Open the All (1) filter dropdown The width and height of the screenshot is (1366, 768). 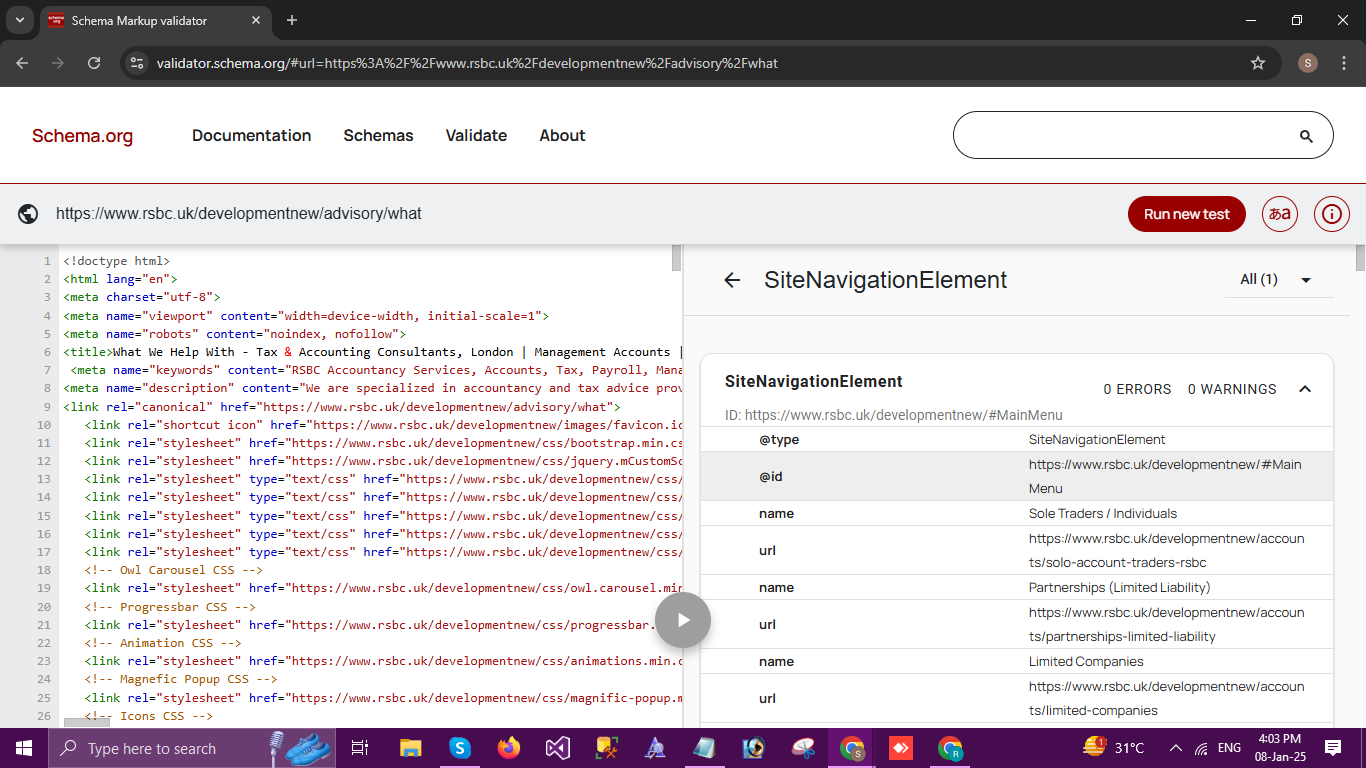tap(1278, 279)
